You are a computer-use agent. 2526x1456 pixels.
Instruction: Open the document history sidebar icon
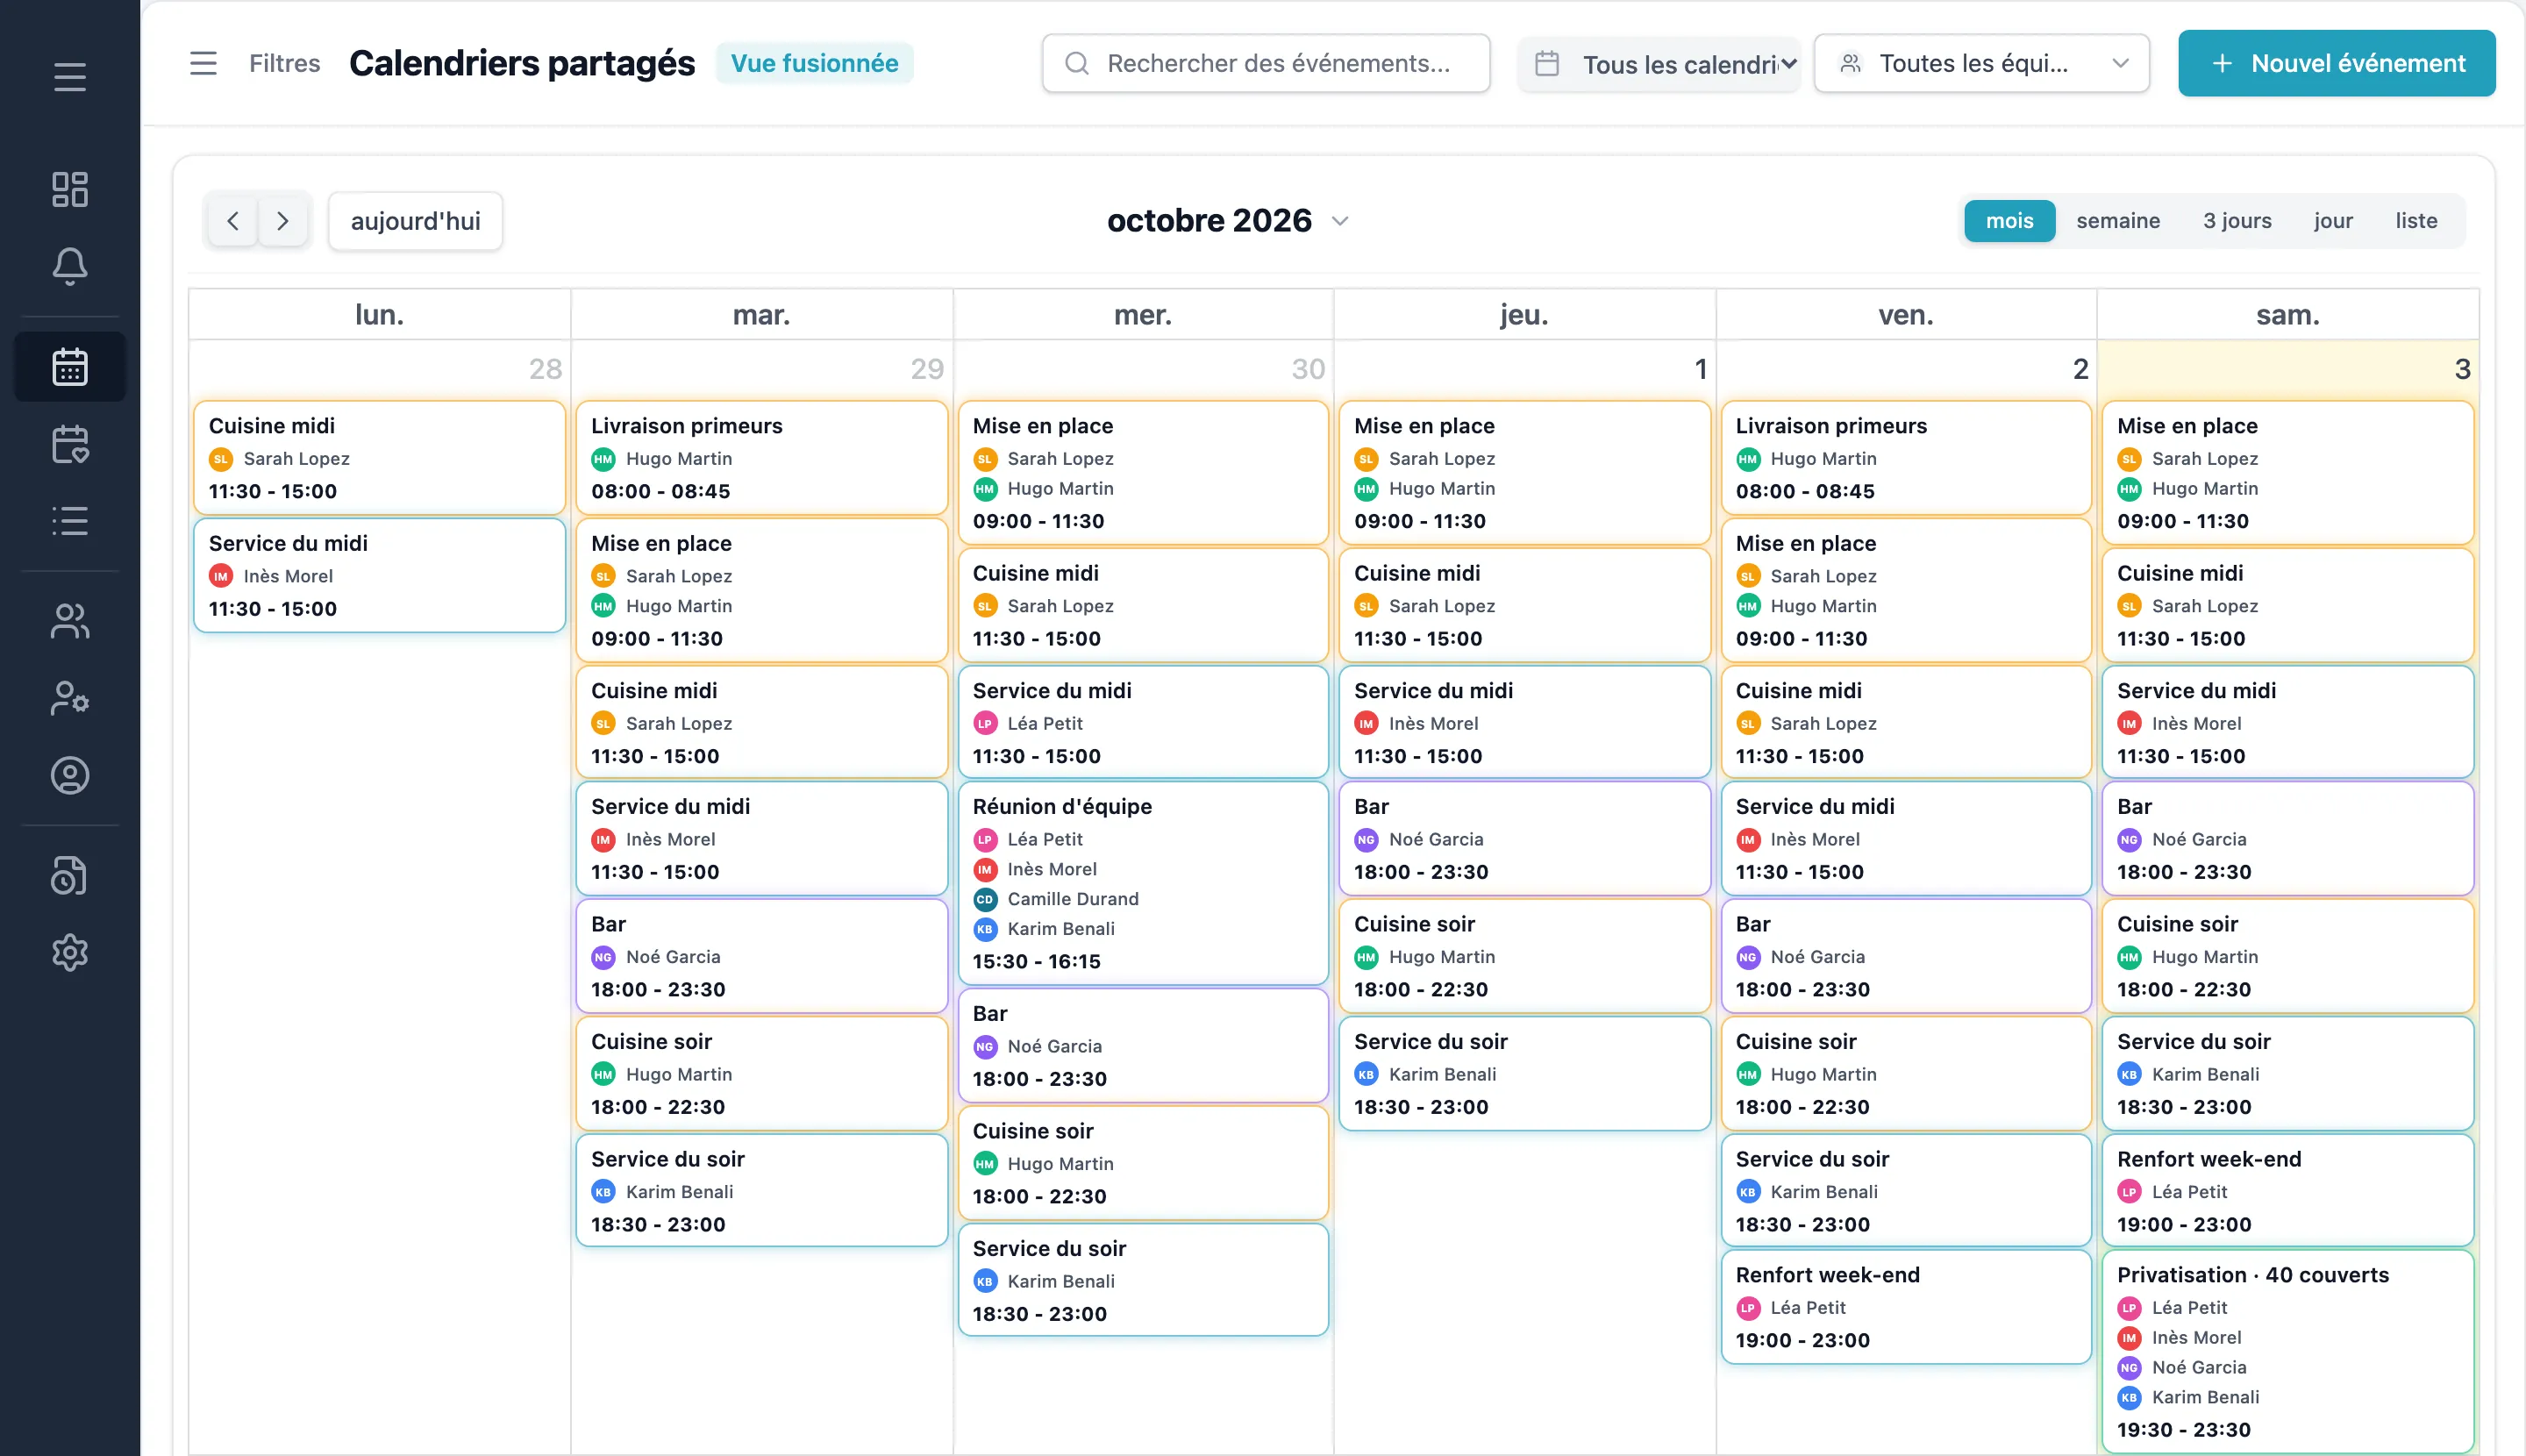(x=69, y=875)
